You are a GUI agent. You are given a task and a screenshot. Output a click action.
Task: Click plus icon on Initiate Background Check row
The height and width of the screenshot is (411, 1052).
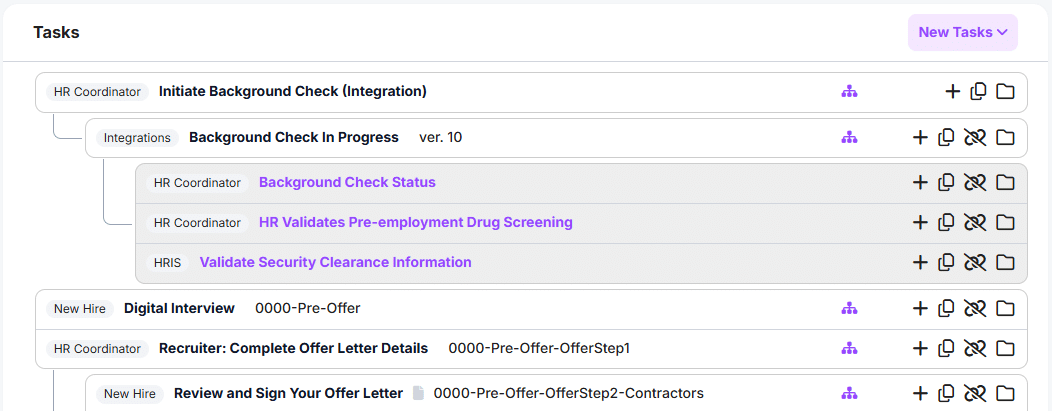(952, 92)
